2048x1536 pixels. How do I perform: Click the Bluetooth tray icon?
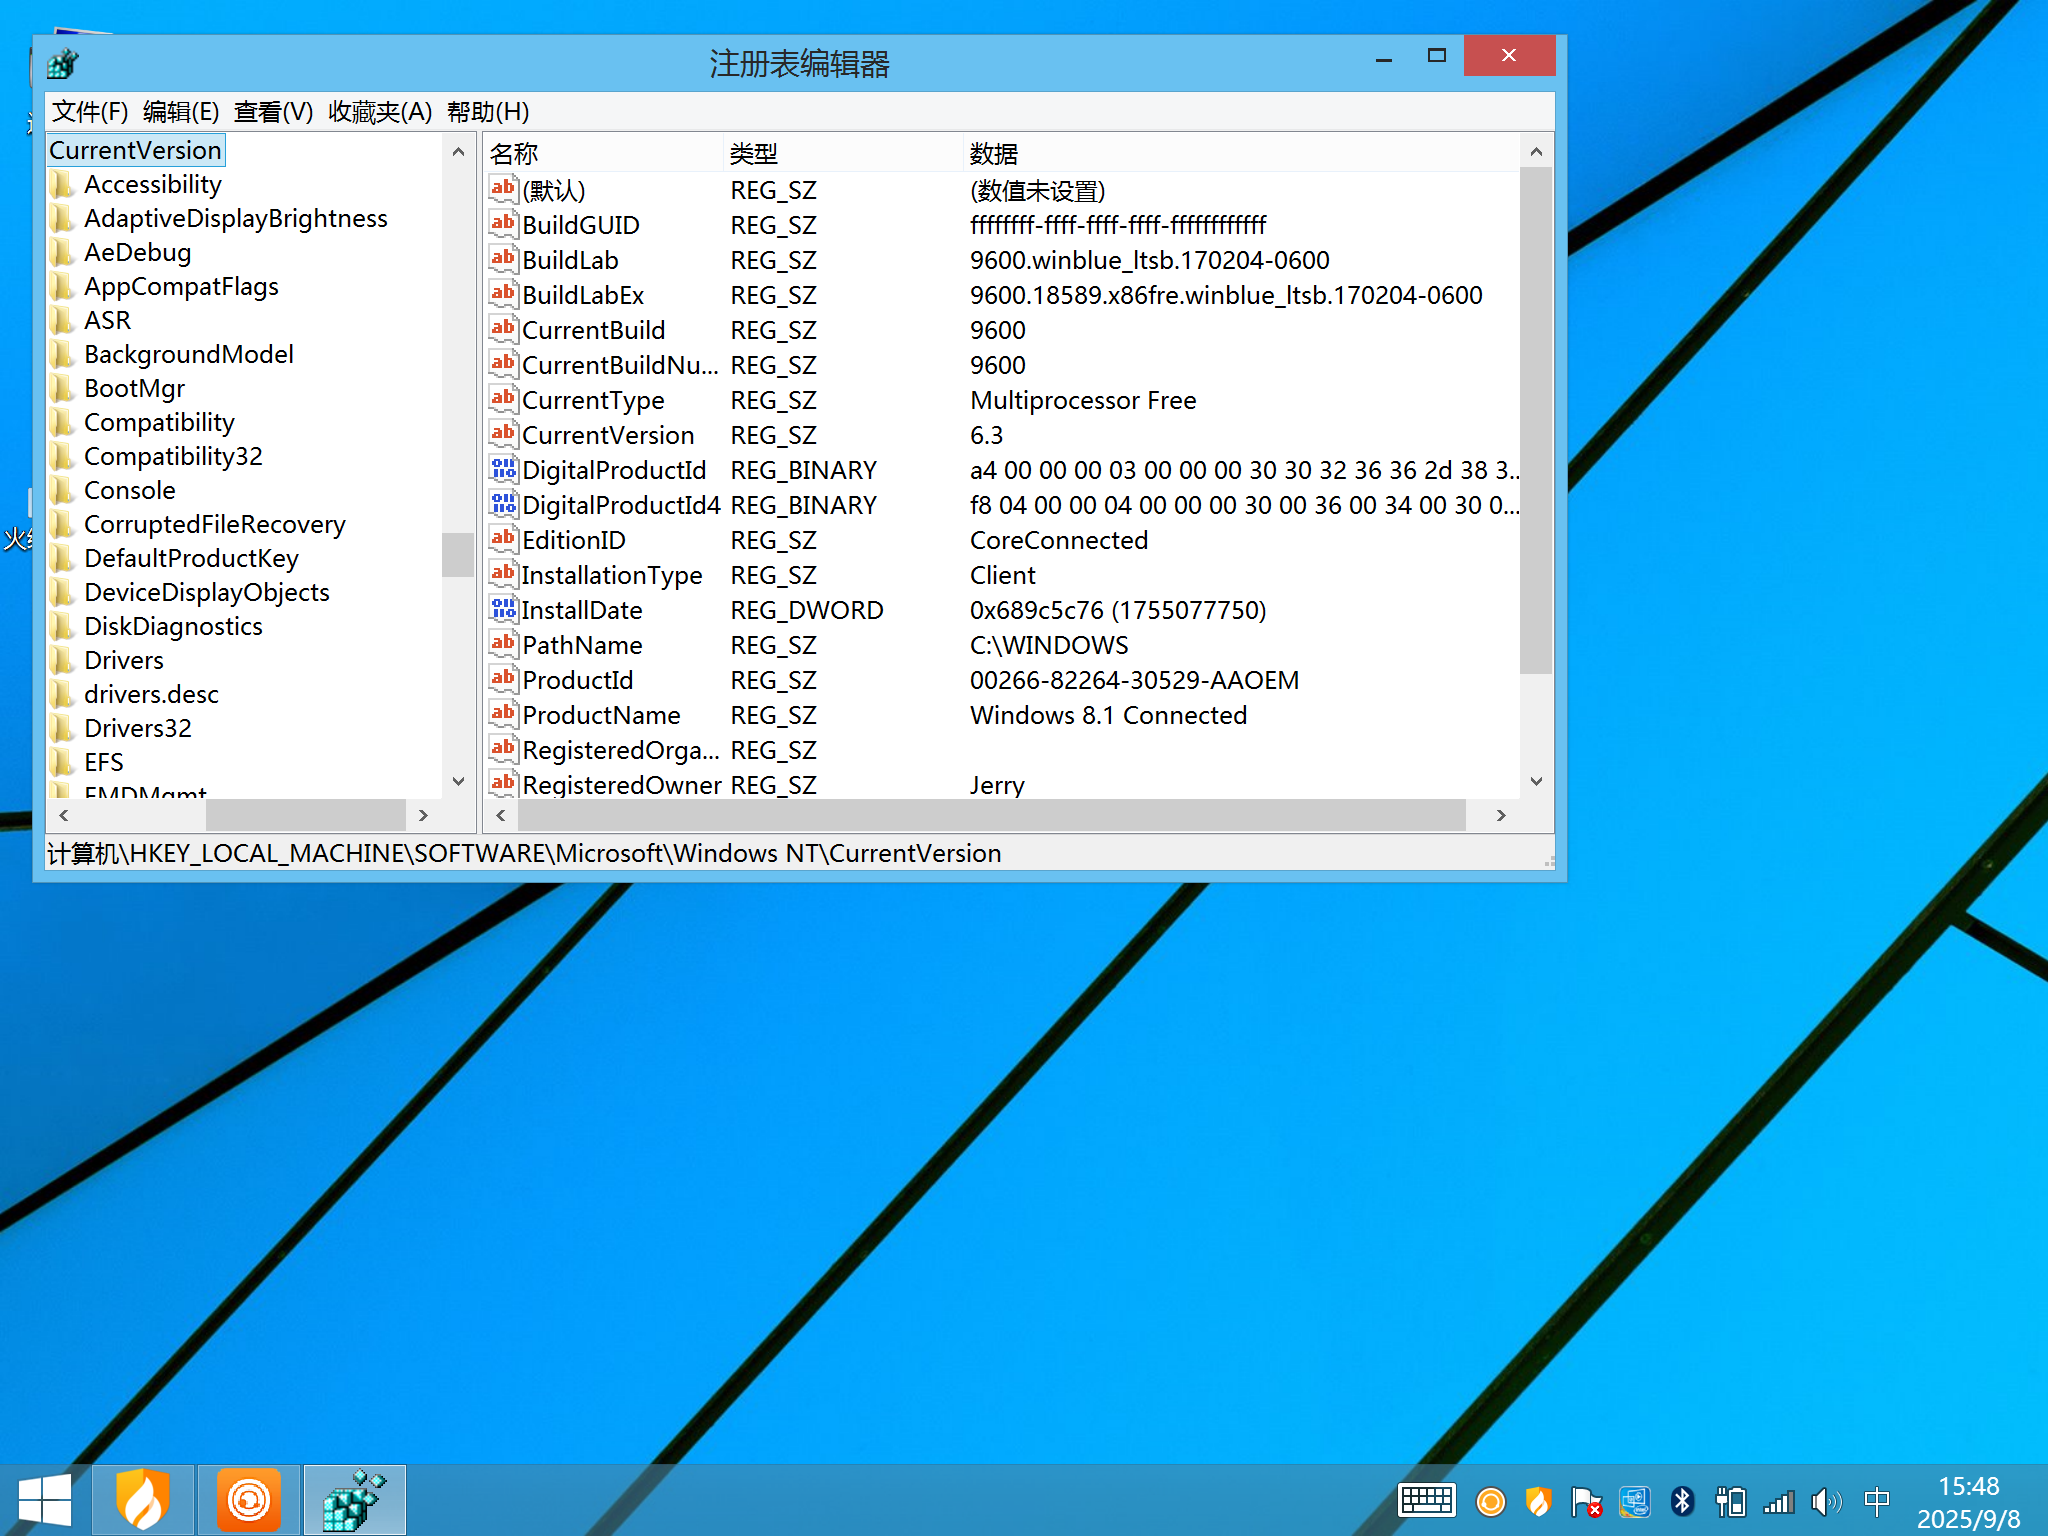1683,1501
